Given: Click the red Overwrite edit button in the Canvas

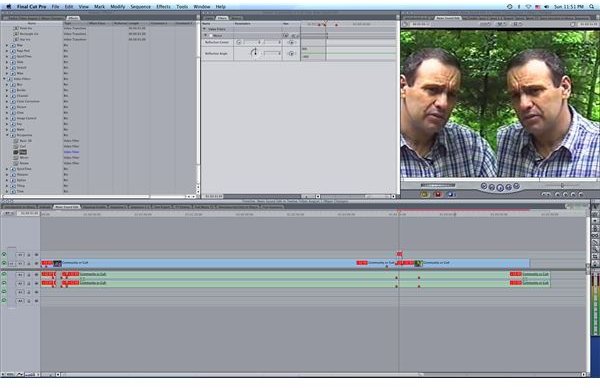Looking at the screenshot, I should click(438, 194).
